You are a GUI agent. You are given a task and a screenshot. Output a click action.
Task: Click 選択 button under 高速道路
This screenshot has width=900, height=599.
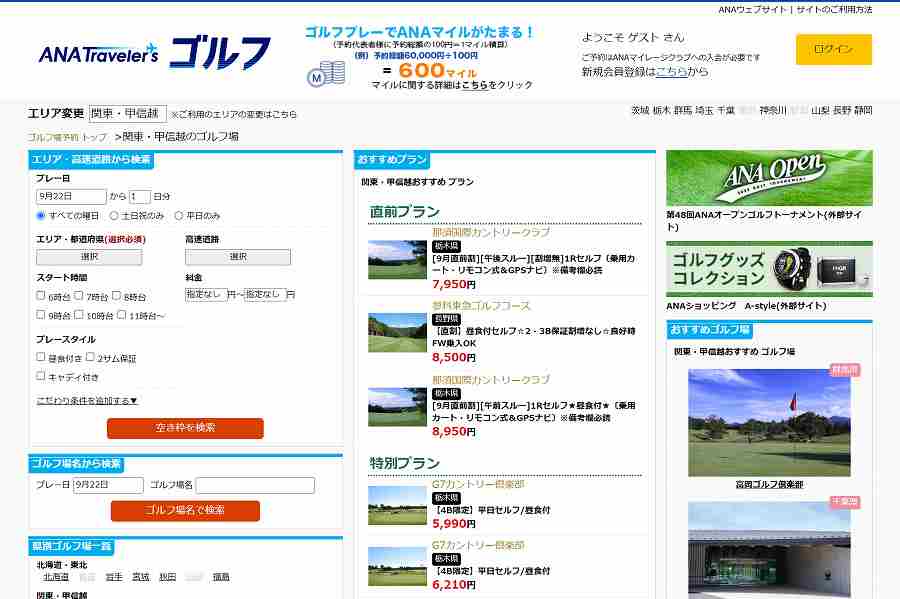[238, 256]
